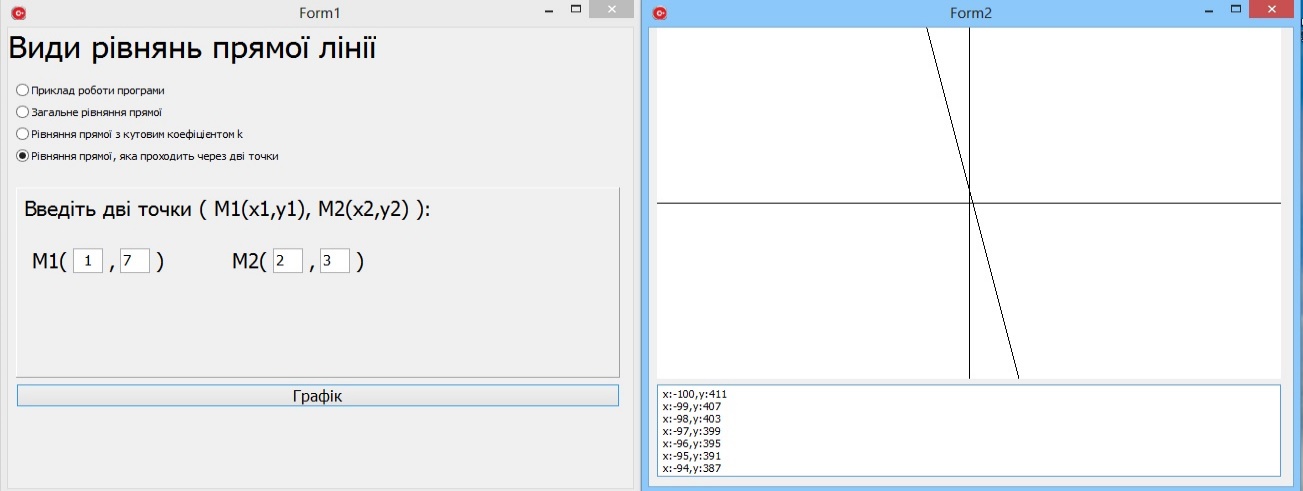
Task: Focus the M1 x1 field containing 1
Action: point(88,261)
